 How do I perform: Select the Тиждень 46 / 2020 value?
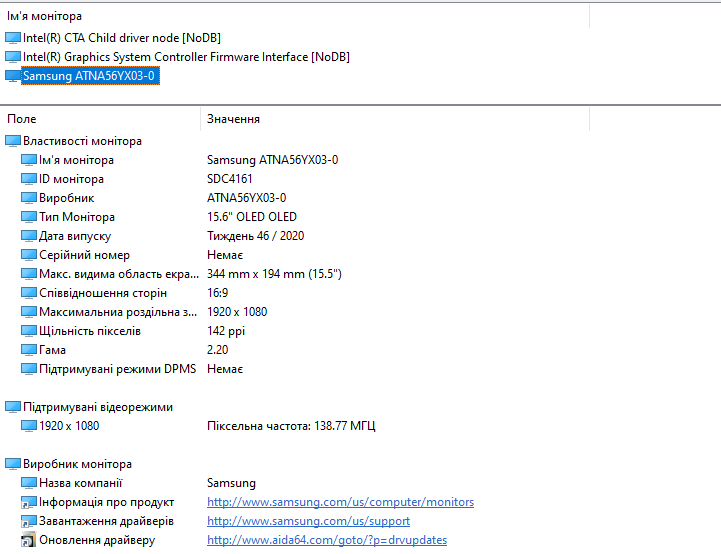(x=256, y=236)
